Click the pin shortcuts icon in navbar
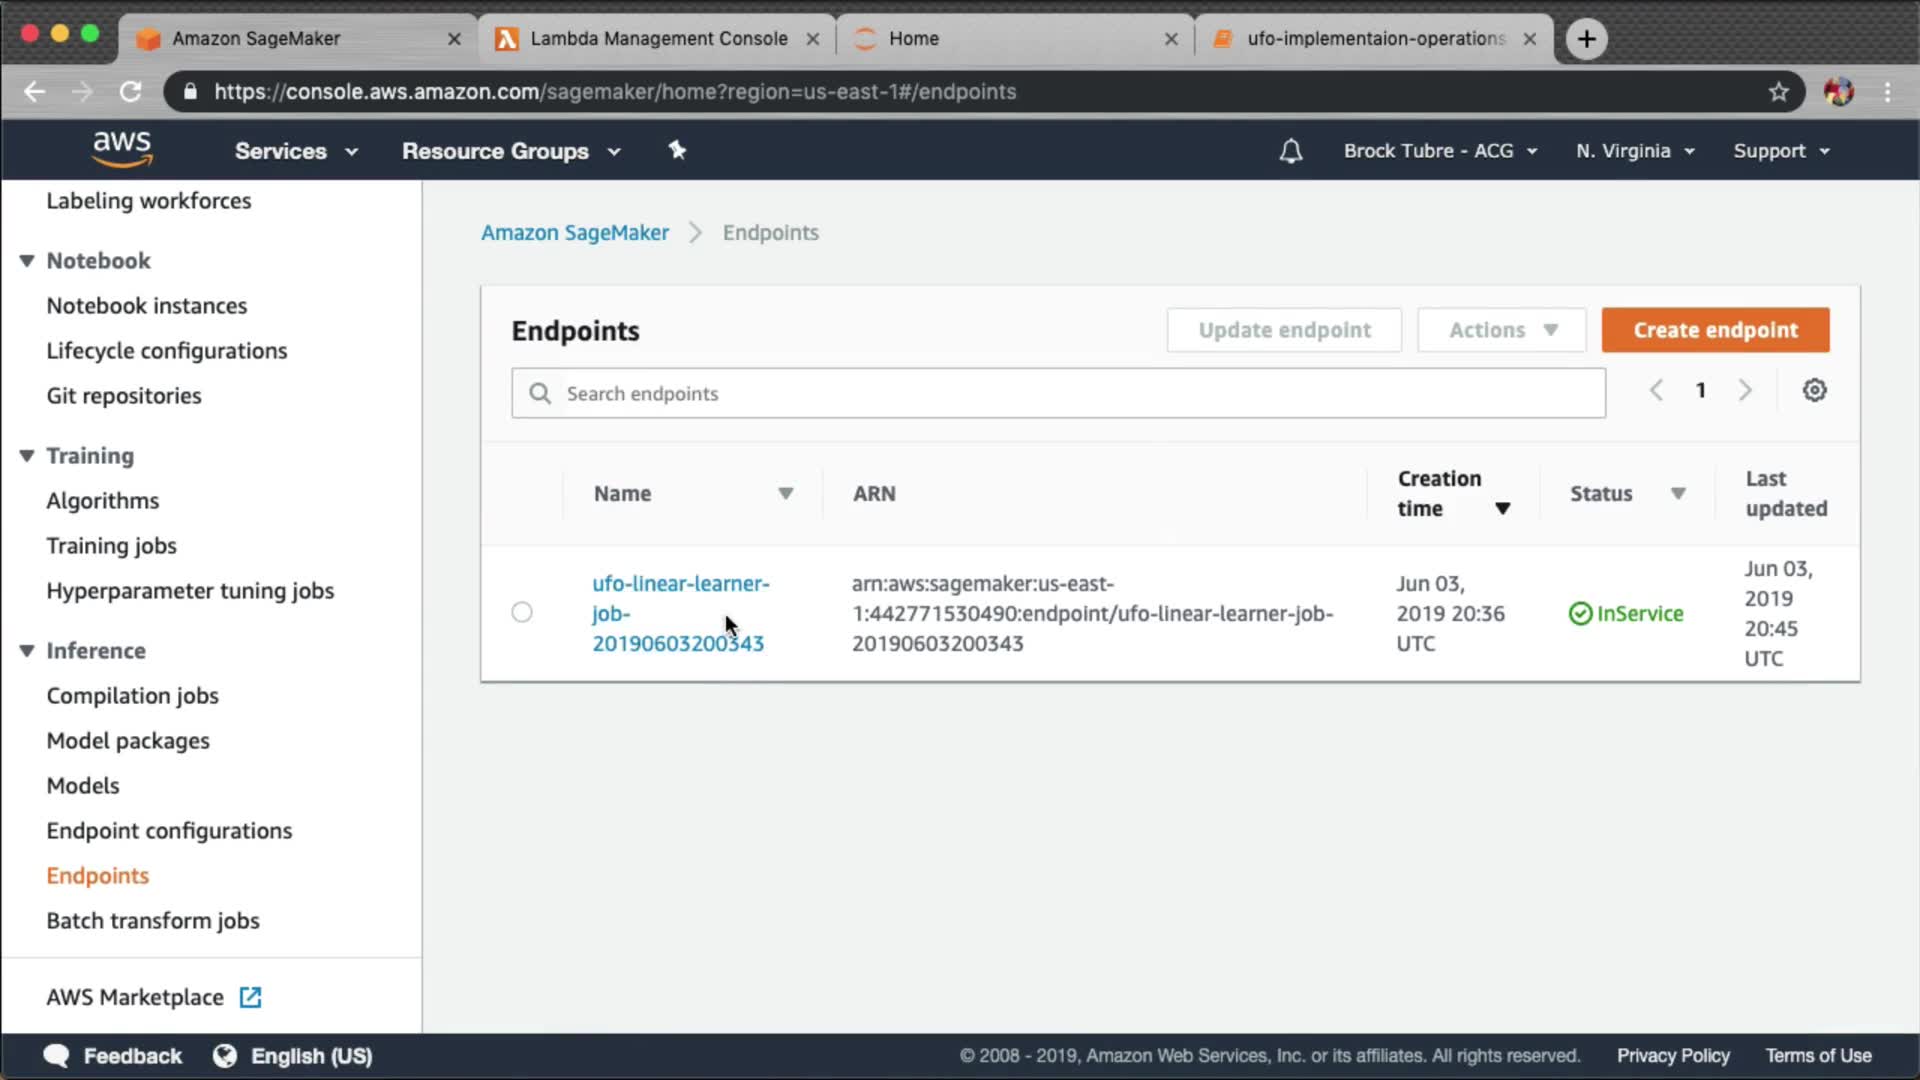Viewport: 1920px width, 1080px height. tap(677, 150)
